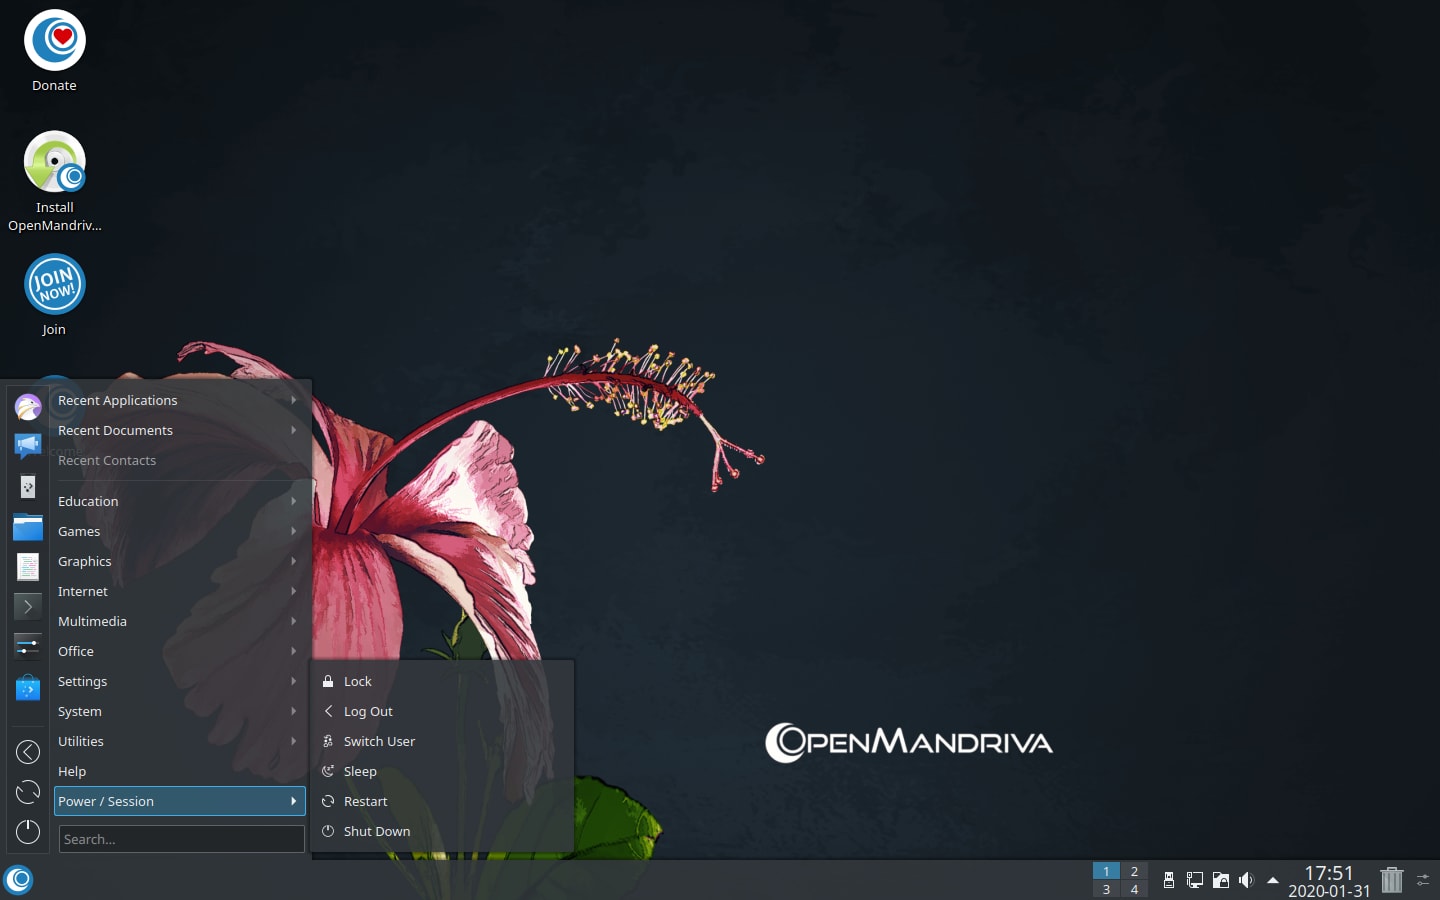Screen dimensions: 1440x900
Task: Launch the blue folder file manager favorite
Action: tap(28, 527)
